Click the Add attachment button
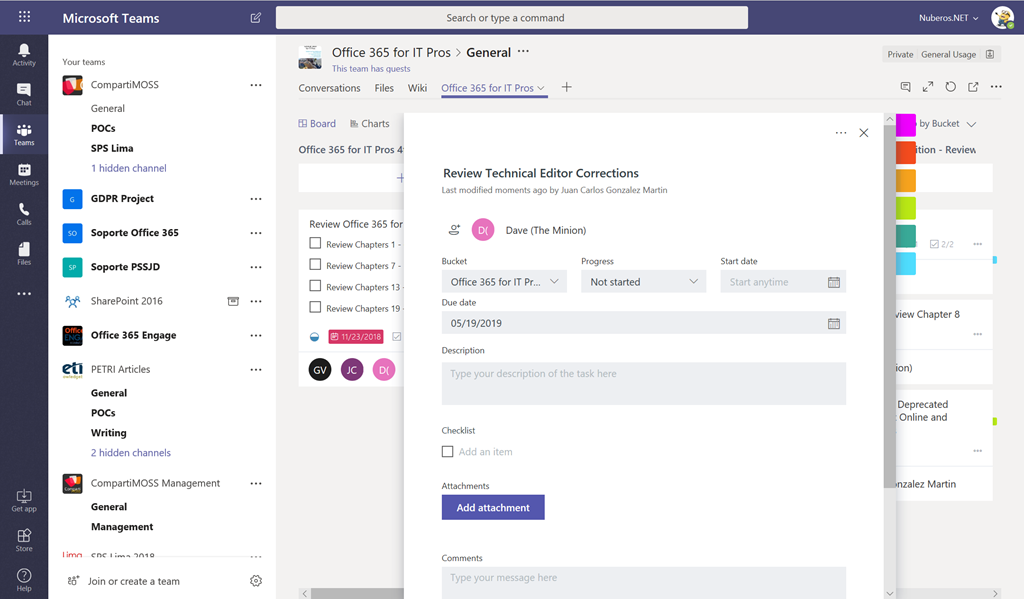 coord(493,507)
